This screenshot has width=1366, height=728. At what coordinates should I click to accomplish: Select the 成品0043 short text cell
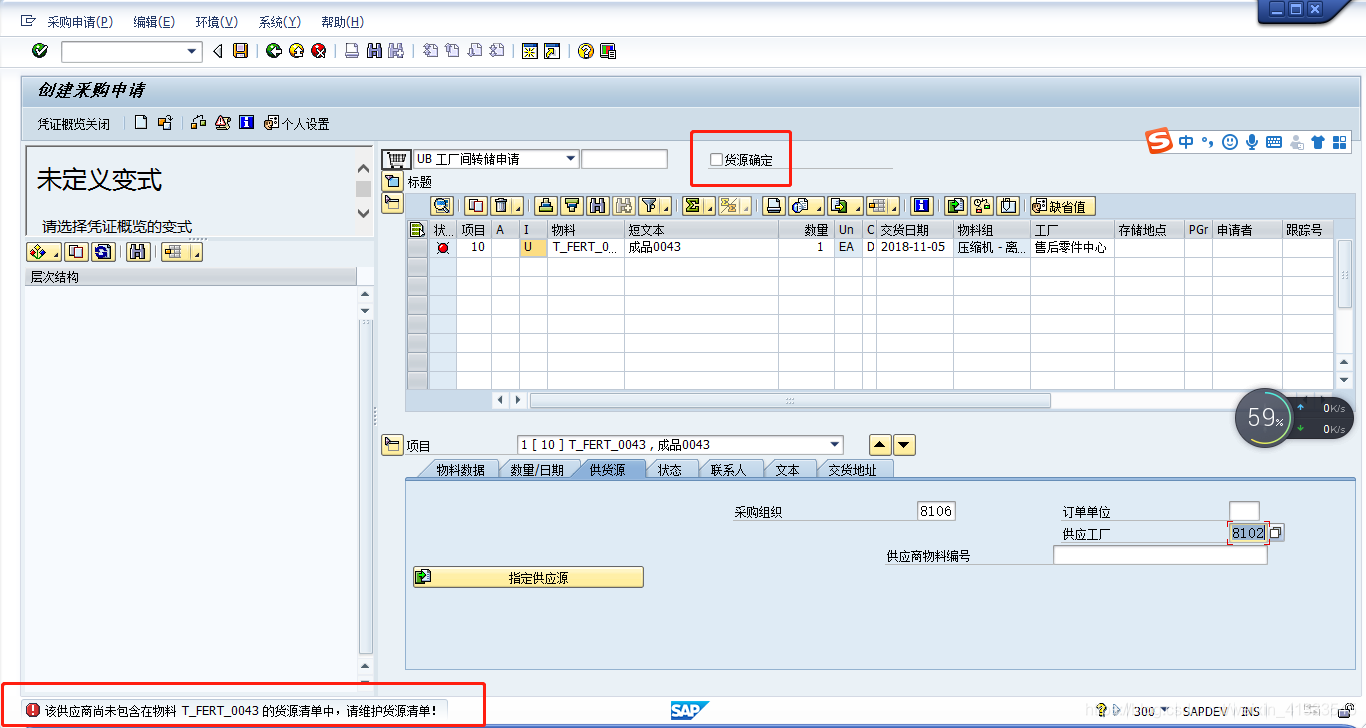coord(701,247)
